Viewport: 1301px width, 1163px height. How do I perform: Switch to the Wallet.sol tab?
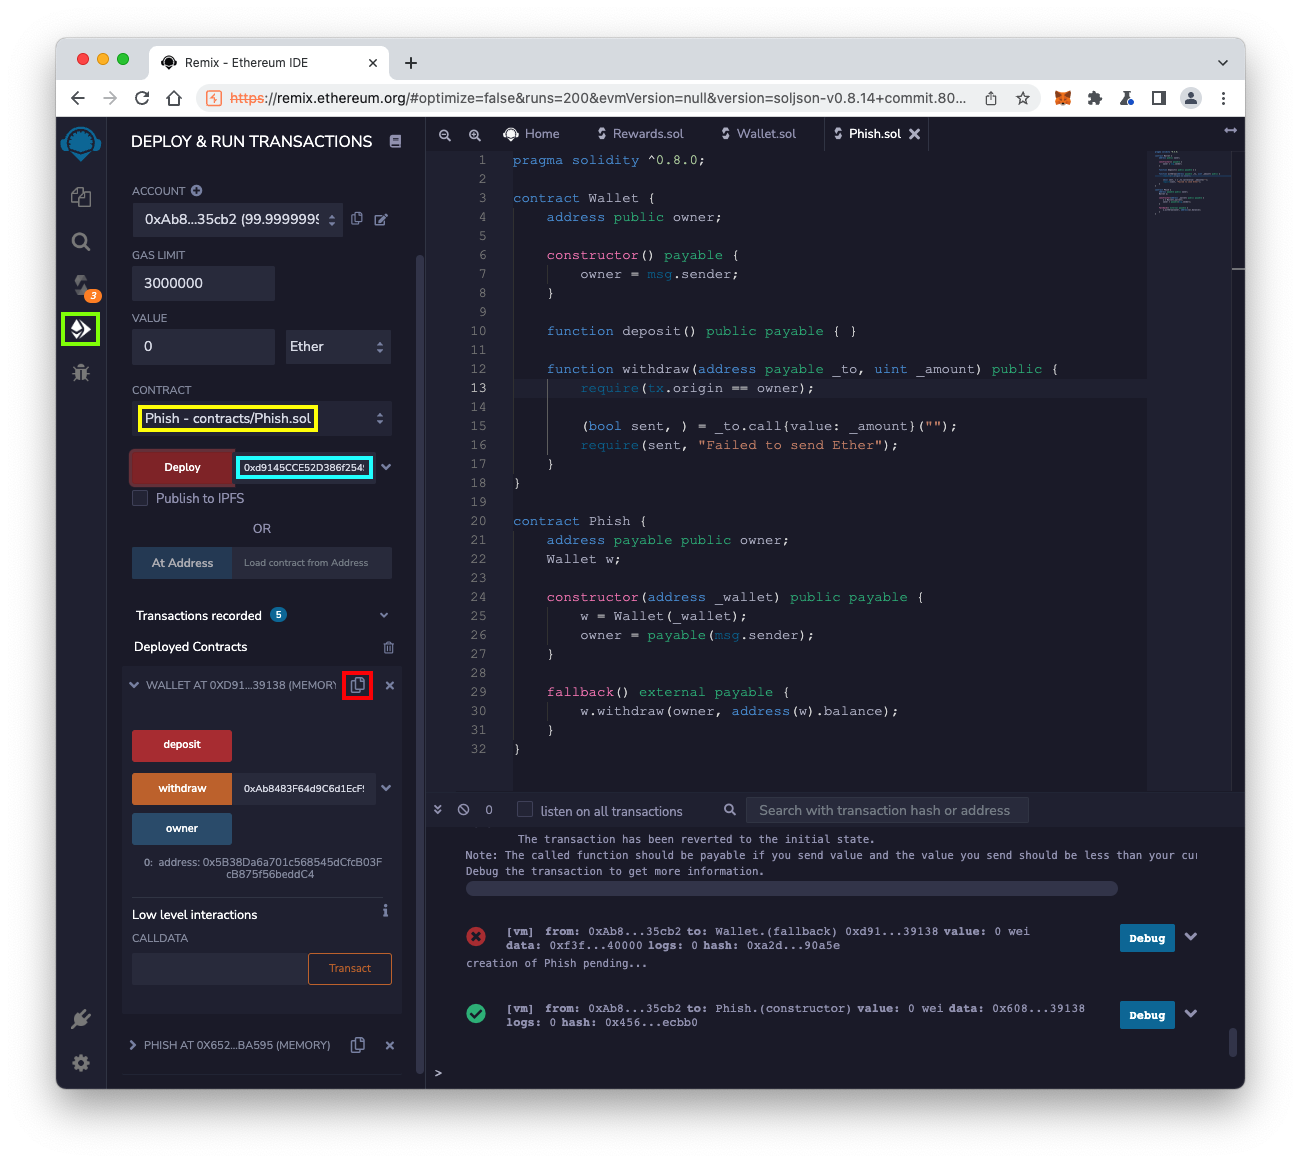pos(759,134)
